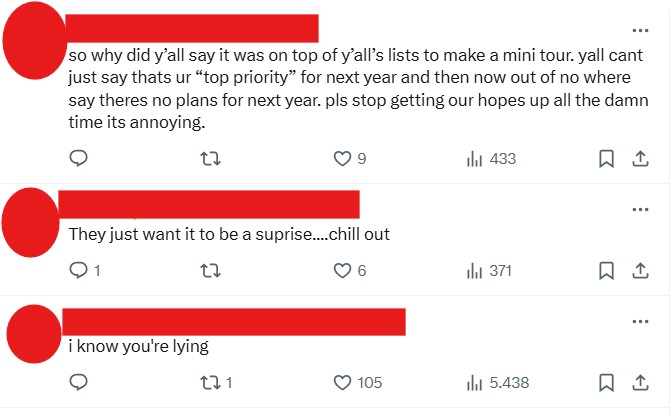This screenshot has height=416, width=671.
Task: Share the mini tour complaint tweet
Action: (x=639, y=159)
